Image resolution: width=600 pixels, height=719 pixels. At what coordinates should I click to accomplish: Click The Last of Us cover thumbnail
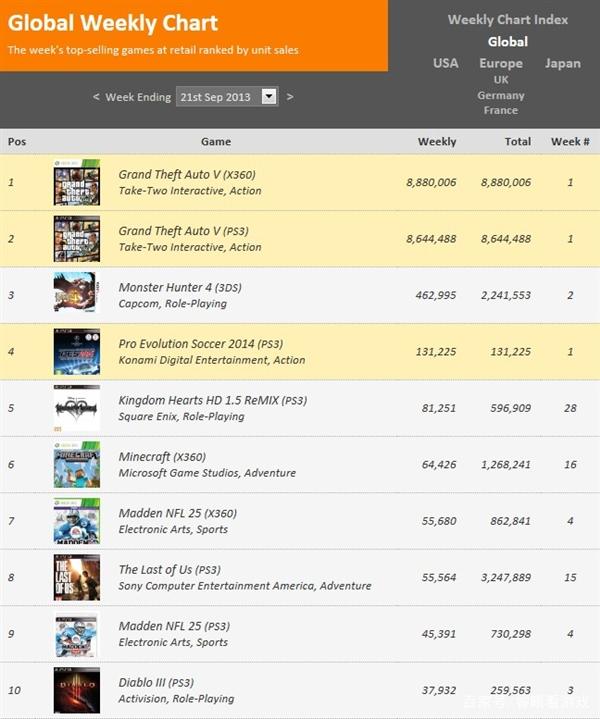(x=76, y=577)
